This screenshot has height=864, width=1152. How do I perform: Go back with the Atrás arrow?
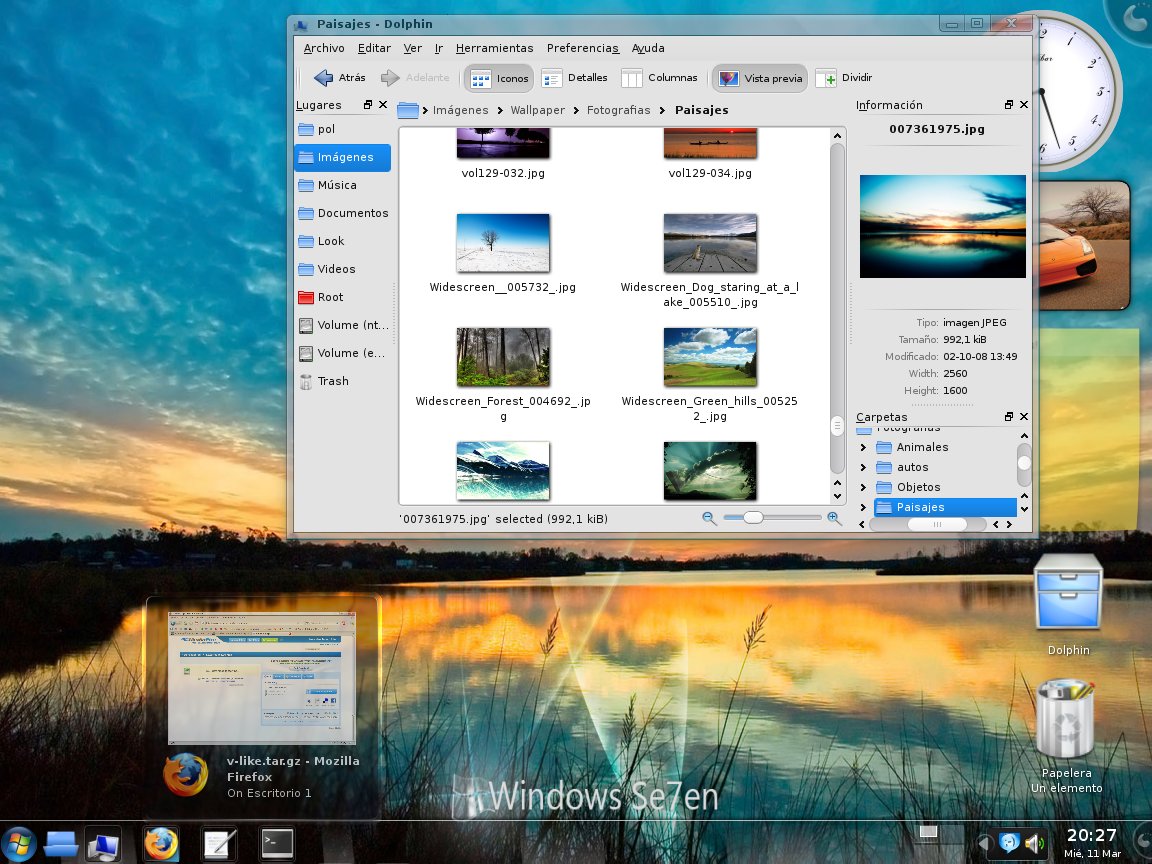pyautogui.click(x=339, y=77)
